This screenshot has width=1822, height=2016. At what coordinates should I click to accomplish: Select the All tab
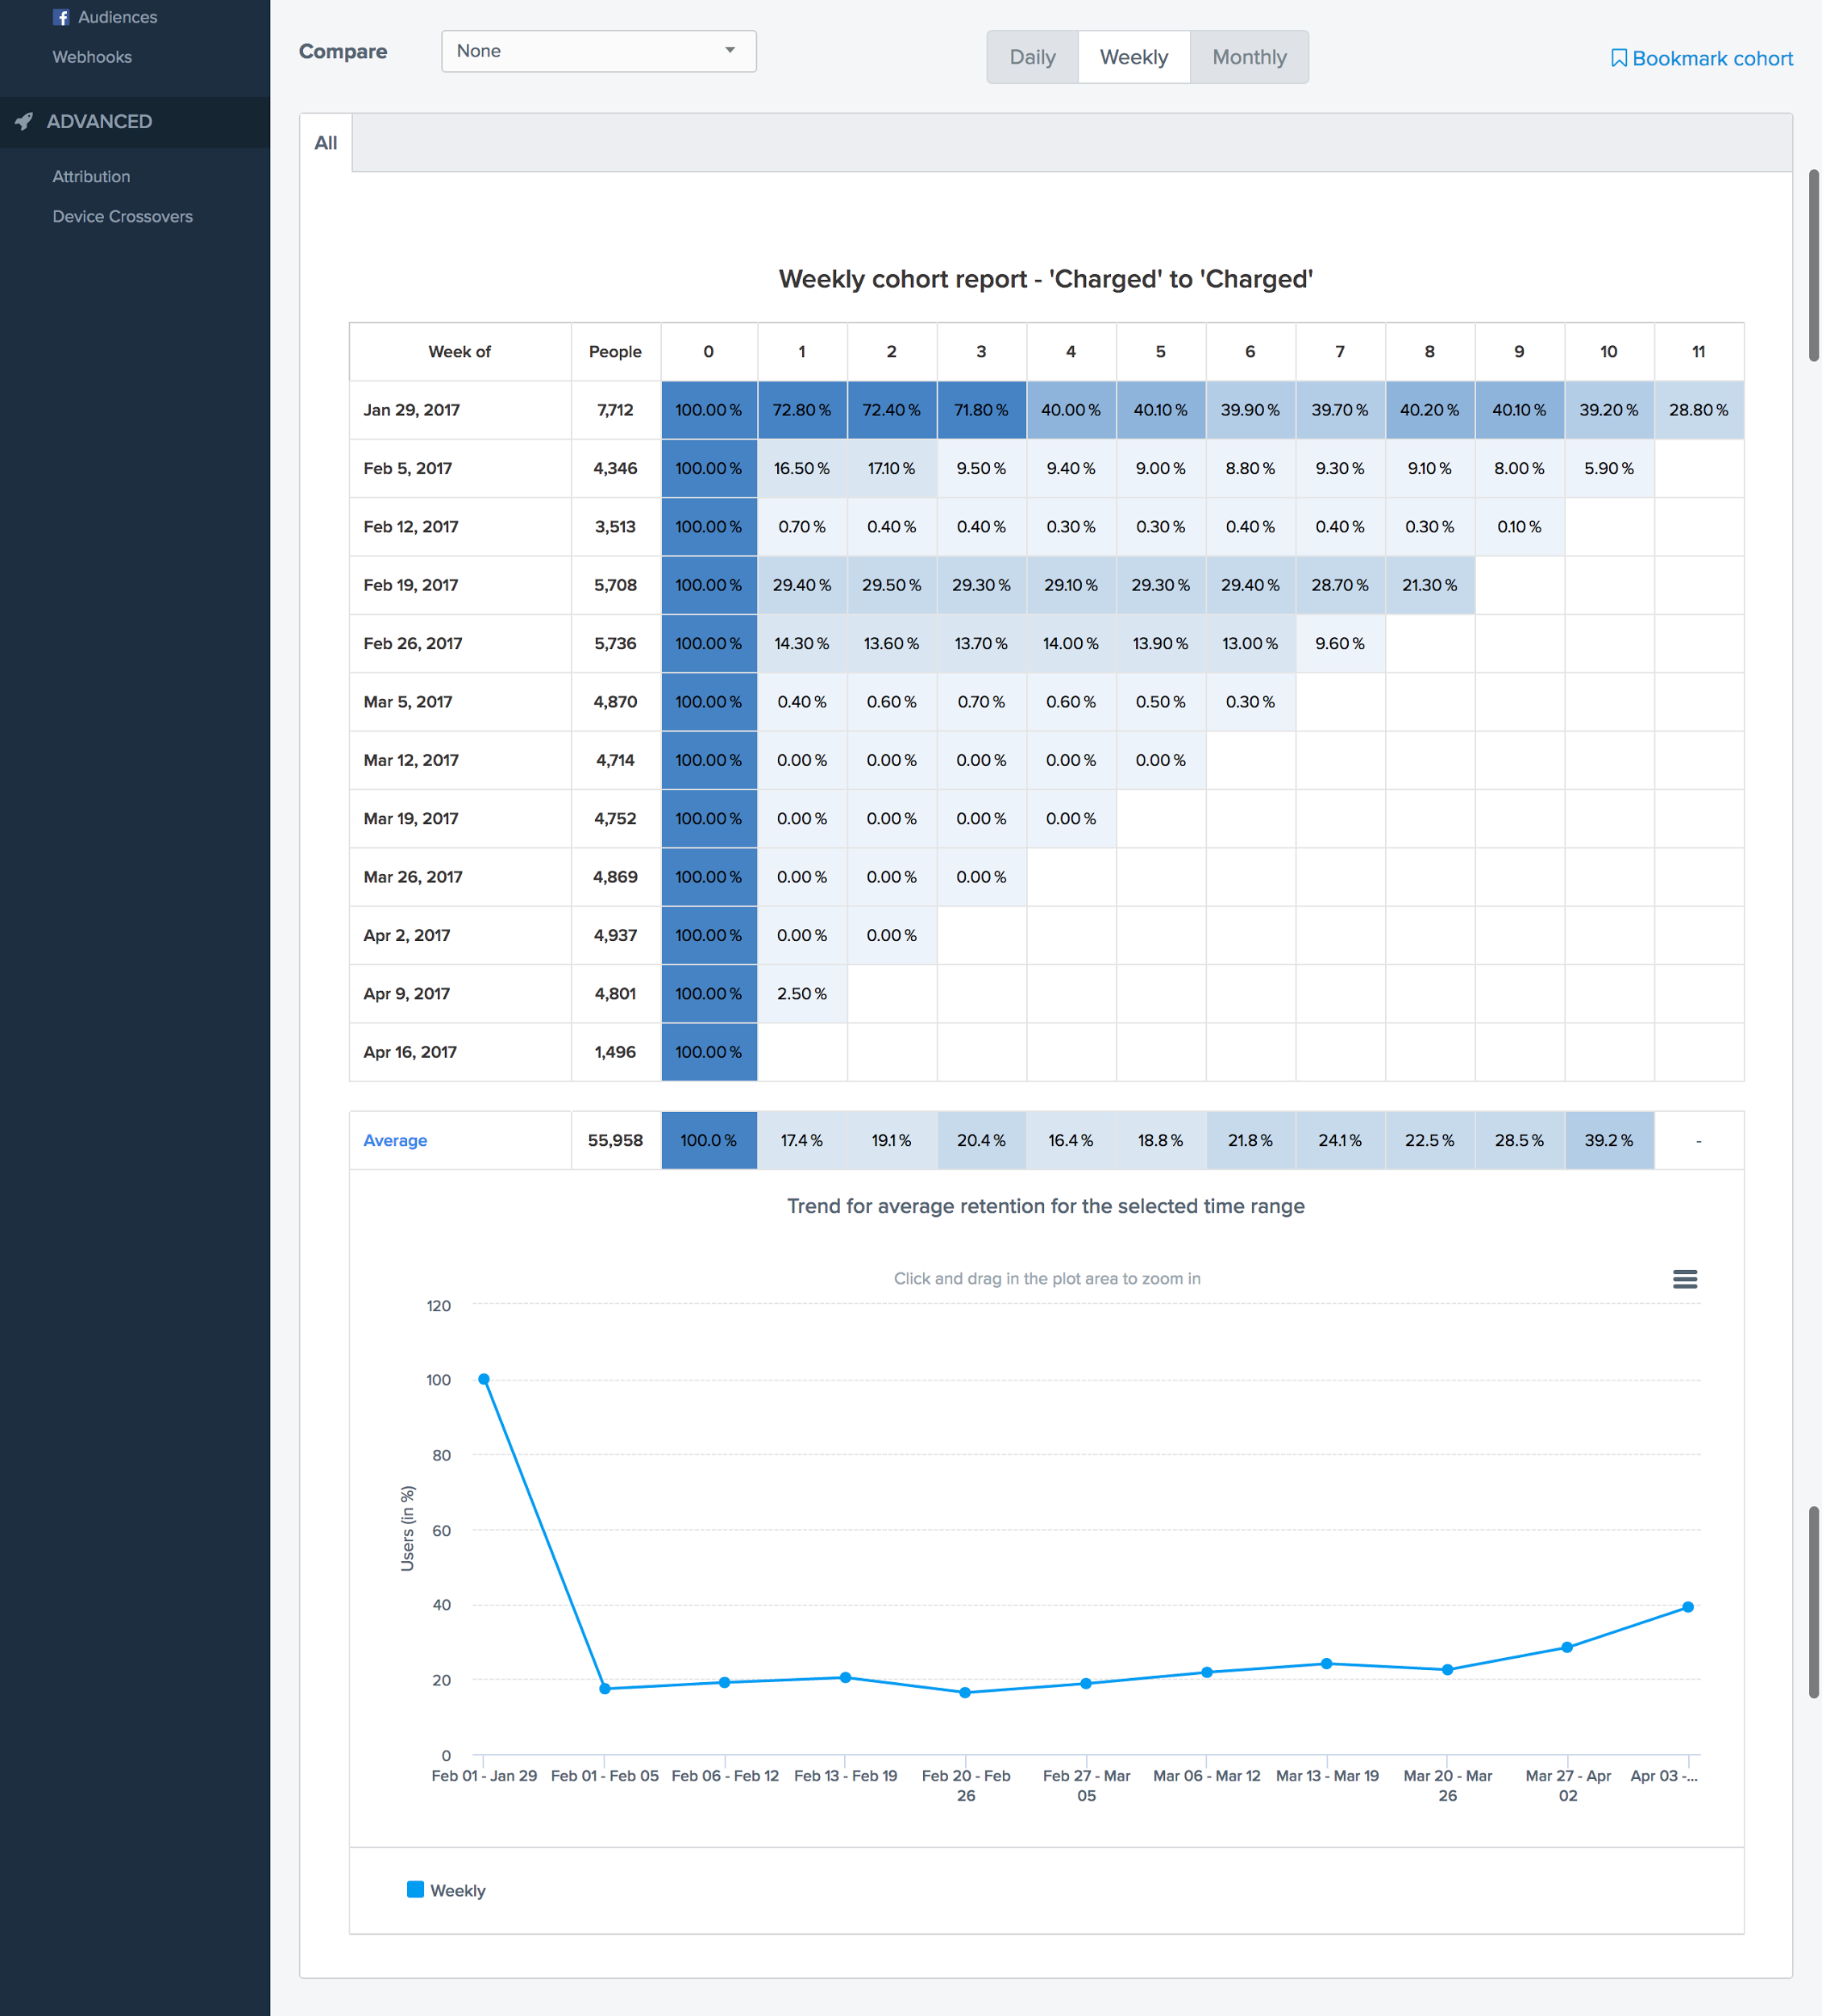(326, 143)
